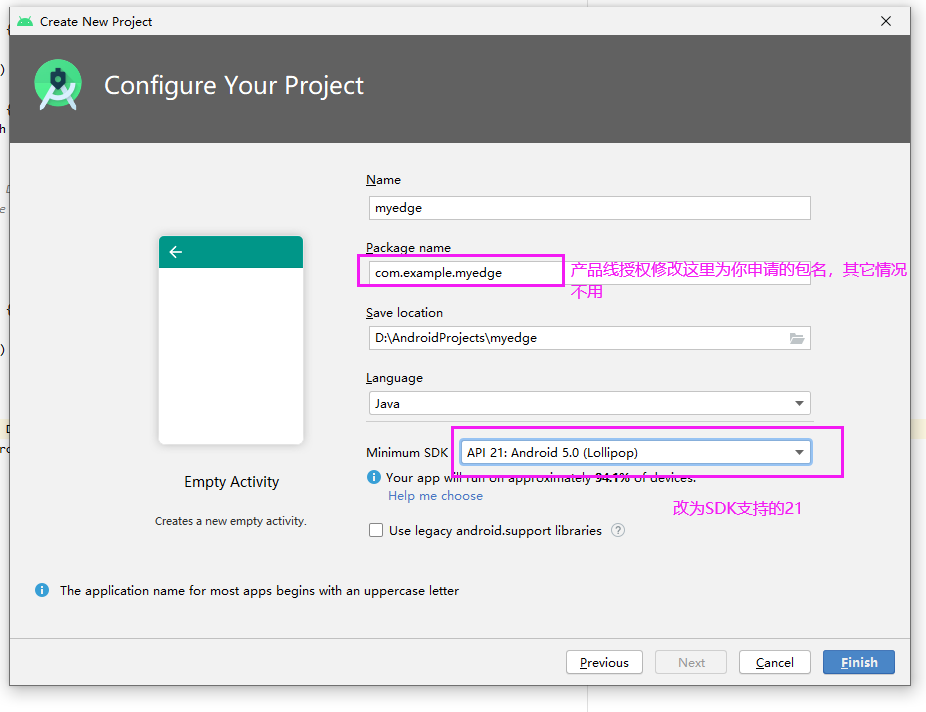The height and width of the screenshot is (712, 926).
Task: Click the Empty Activity preview thumbnail
Action: (x=231, y=340)
